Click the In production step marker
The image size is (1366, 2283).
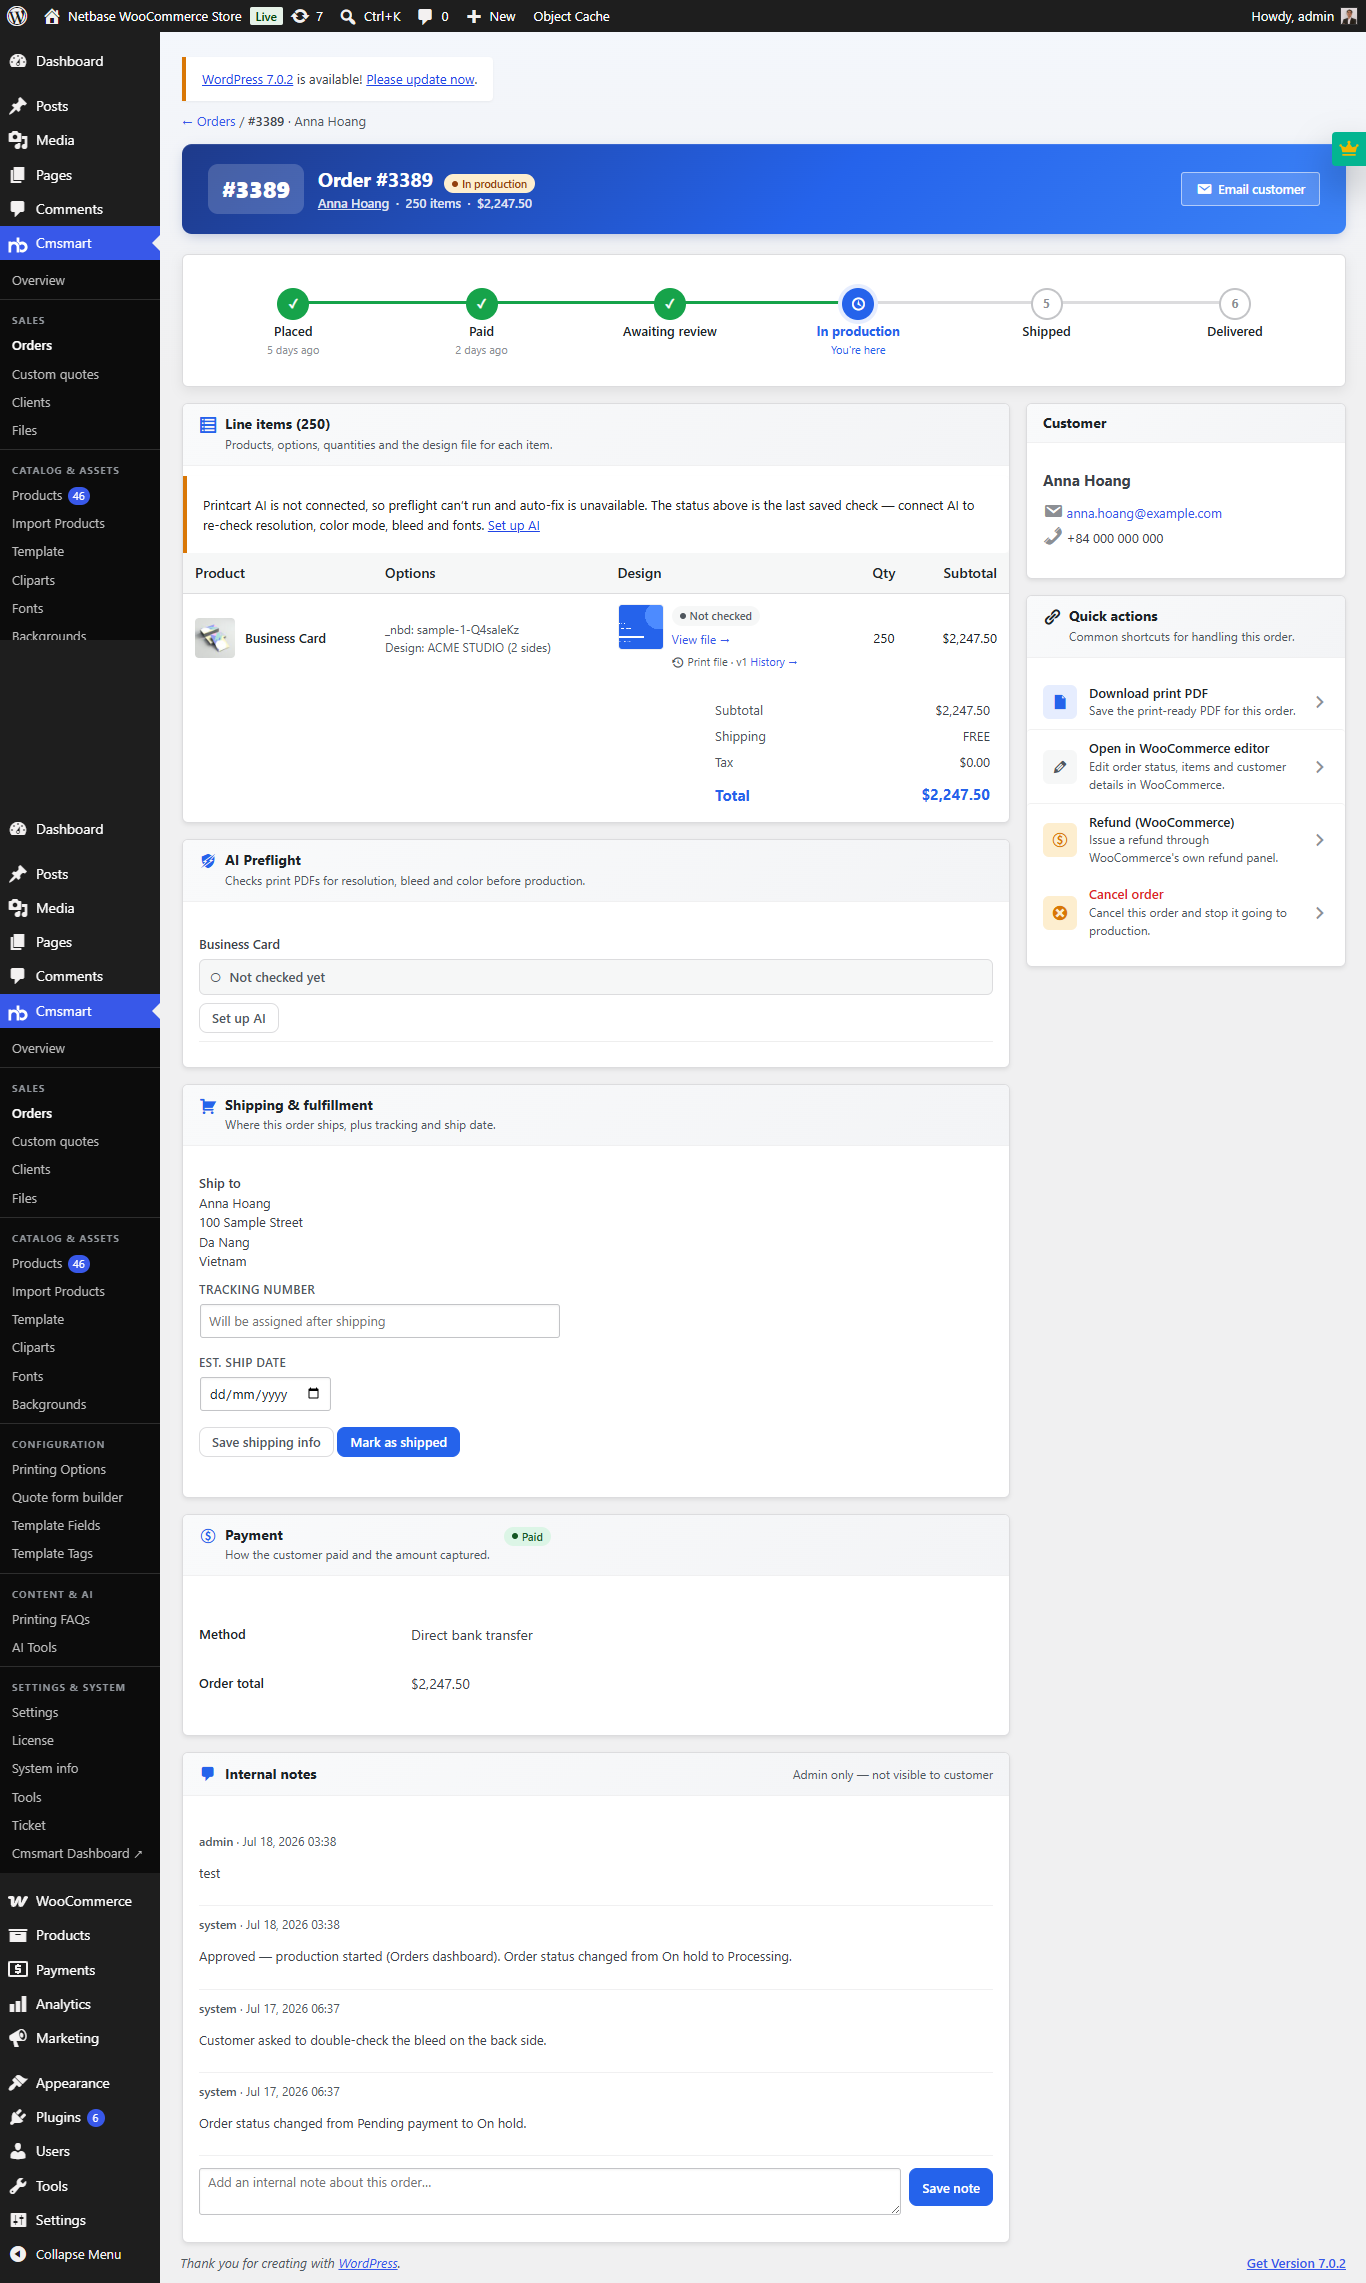point(857,303)
